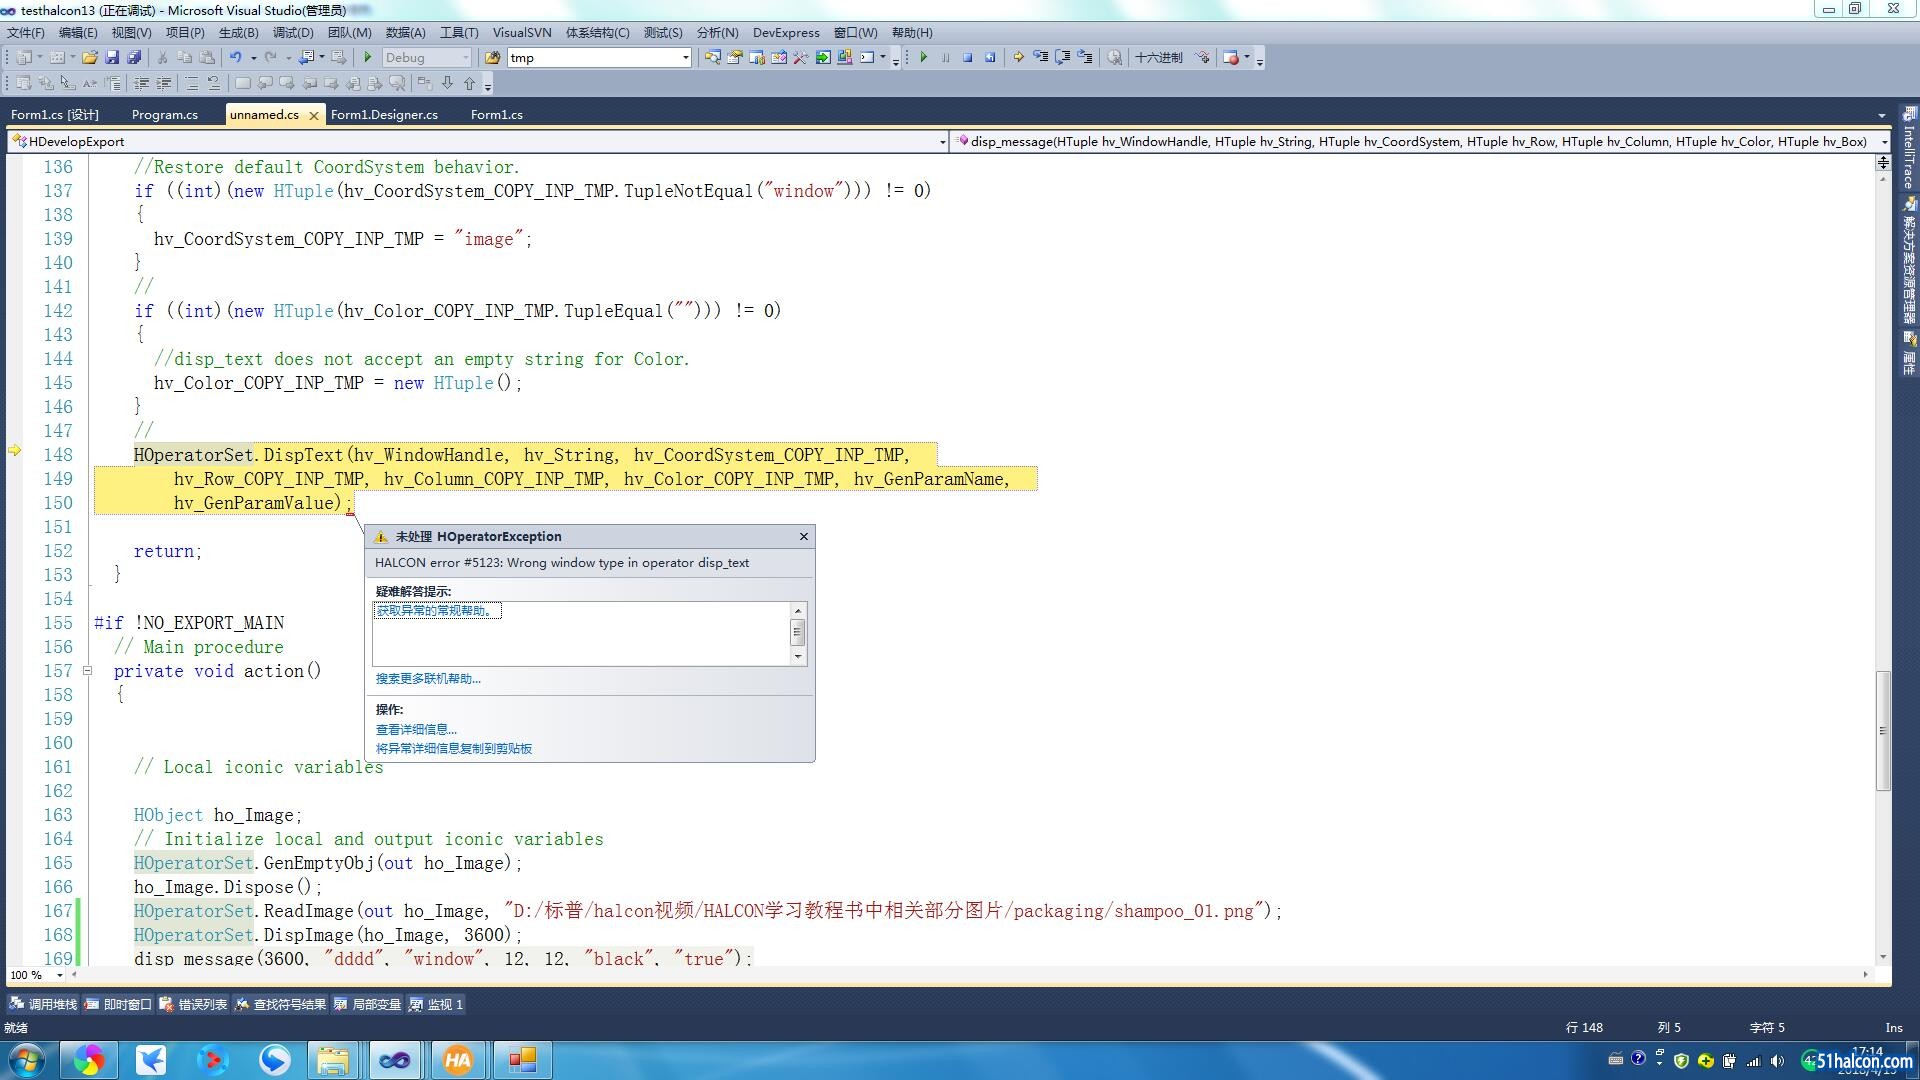Click the 查看详细信息 link
The width and height of the screenshot is (1920, 1080).
pos(416,730)
